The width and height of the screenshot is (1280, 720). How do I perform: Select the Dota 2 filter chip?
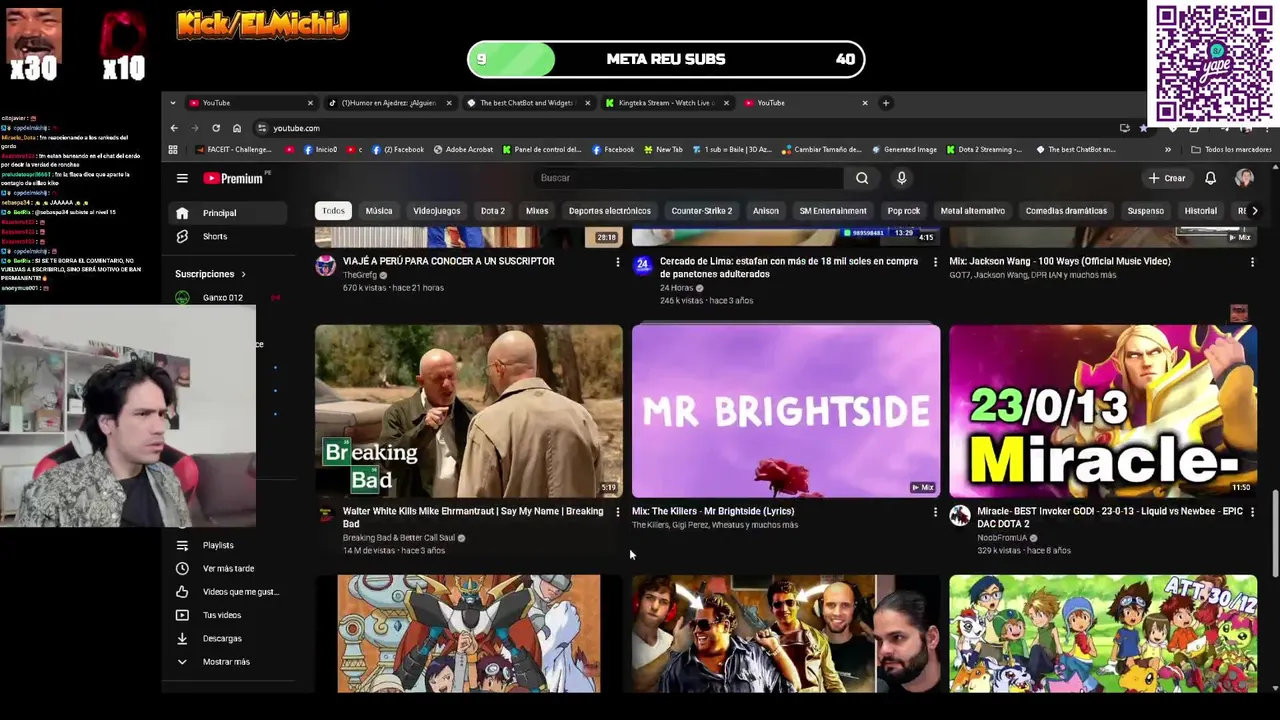click(x=493, y=211)
